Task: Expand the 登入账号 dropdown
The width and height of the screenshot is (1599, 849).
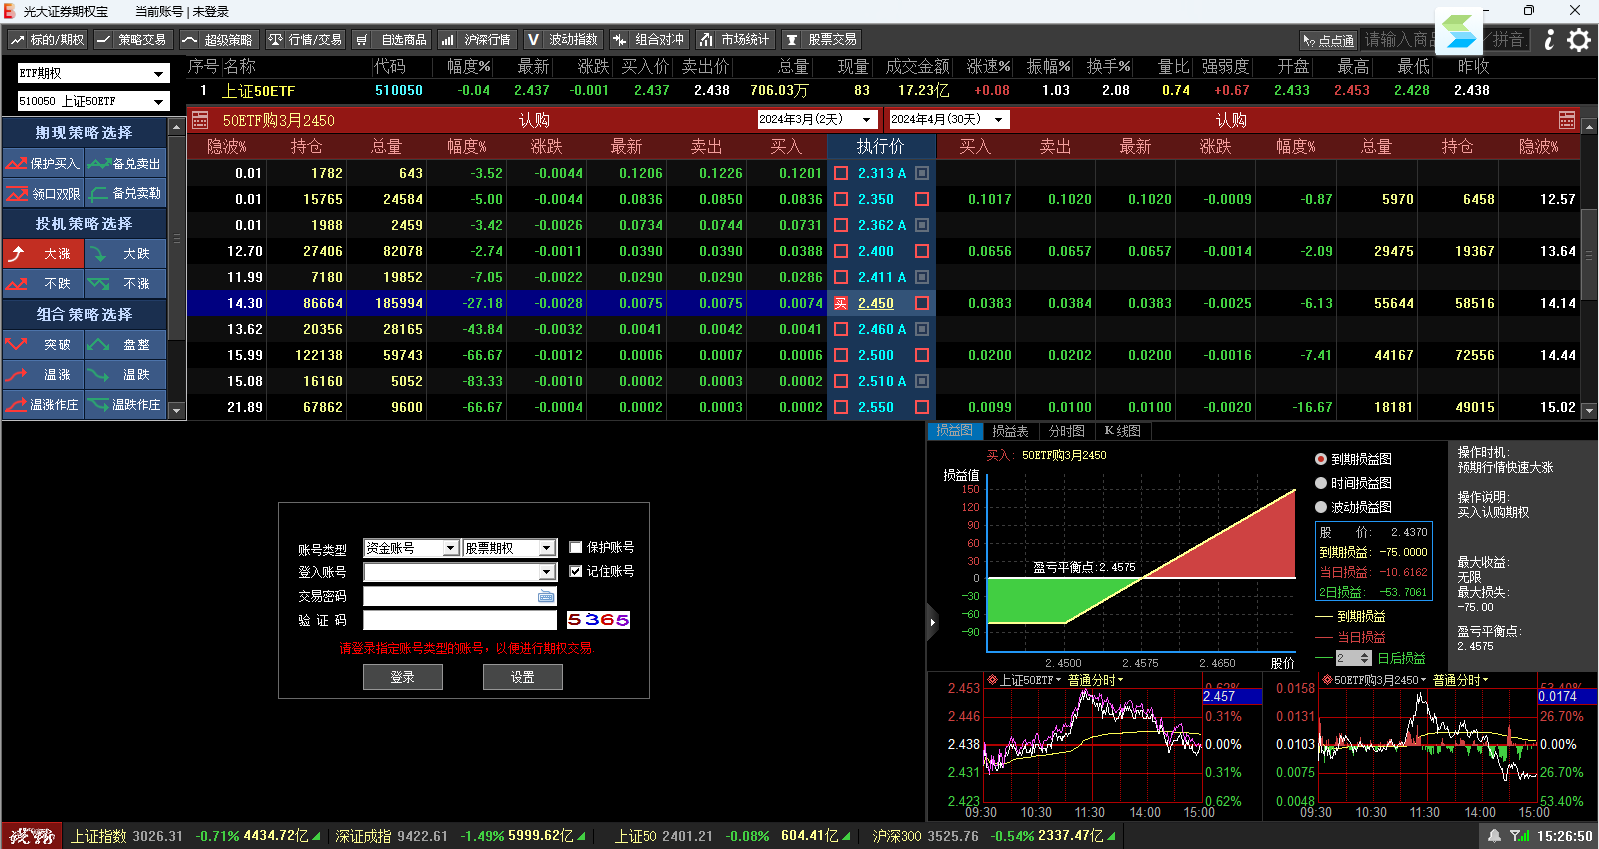Action: click(547, 572)
